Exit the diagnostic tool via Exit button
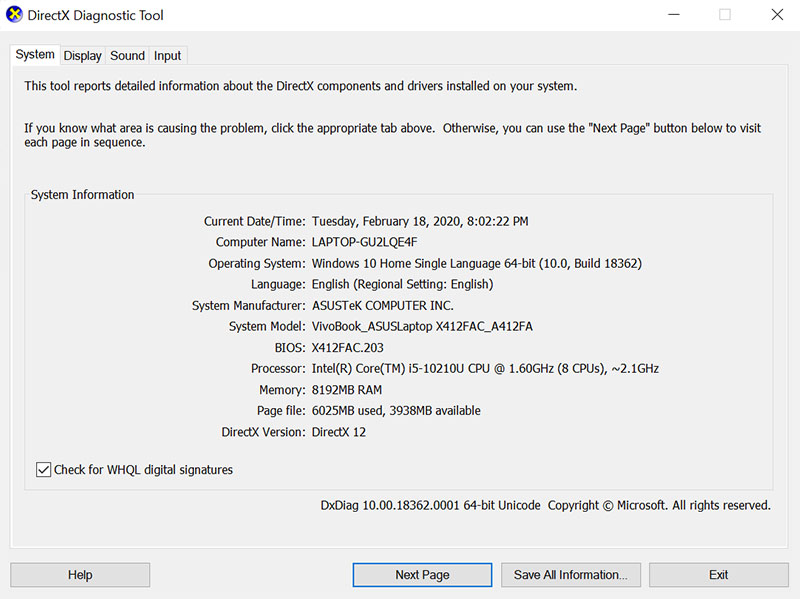Screen dimensions: 800x599 [718, 575]
